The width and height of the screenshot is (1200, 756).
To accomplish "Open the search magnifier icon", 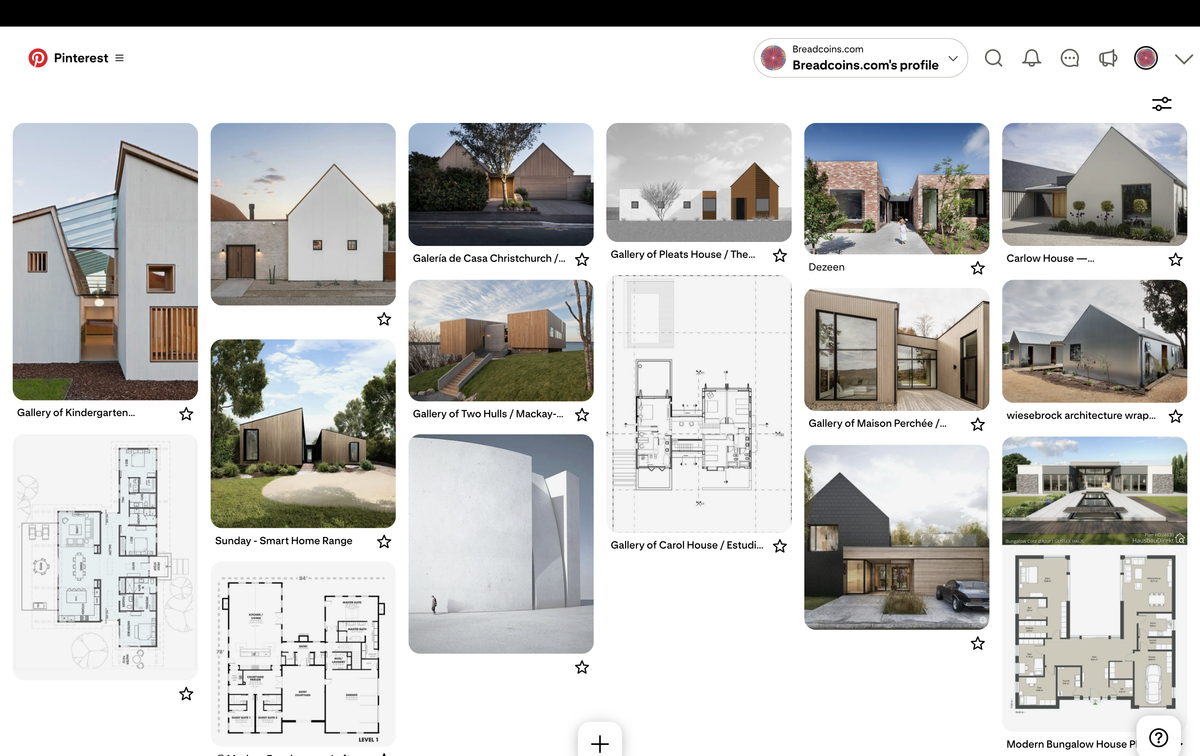I will (x=993, y=58).
